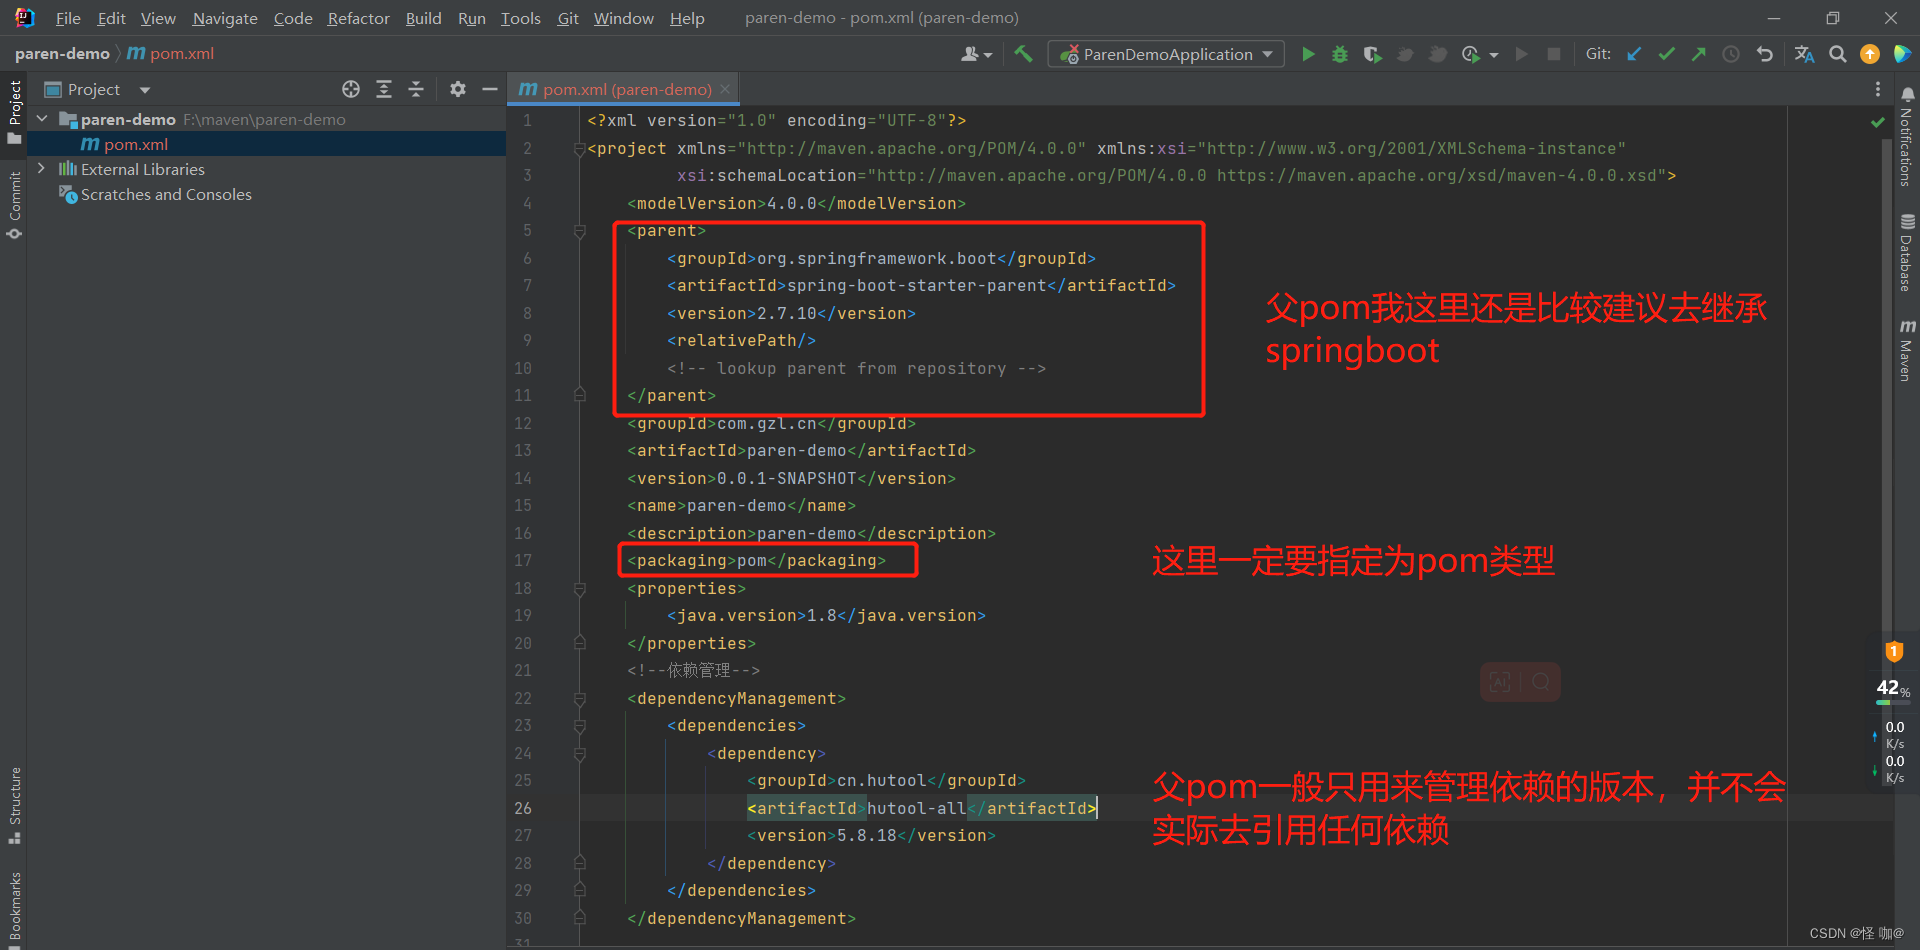Click Git Push green arrow icon
The height and width of the screenshot is (950, 1920).
click(x=1699, y=54)
